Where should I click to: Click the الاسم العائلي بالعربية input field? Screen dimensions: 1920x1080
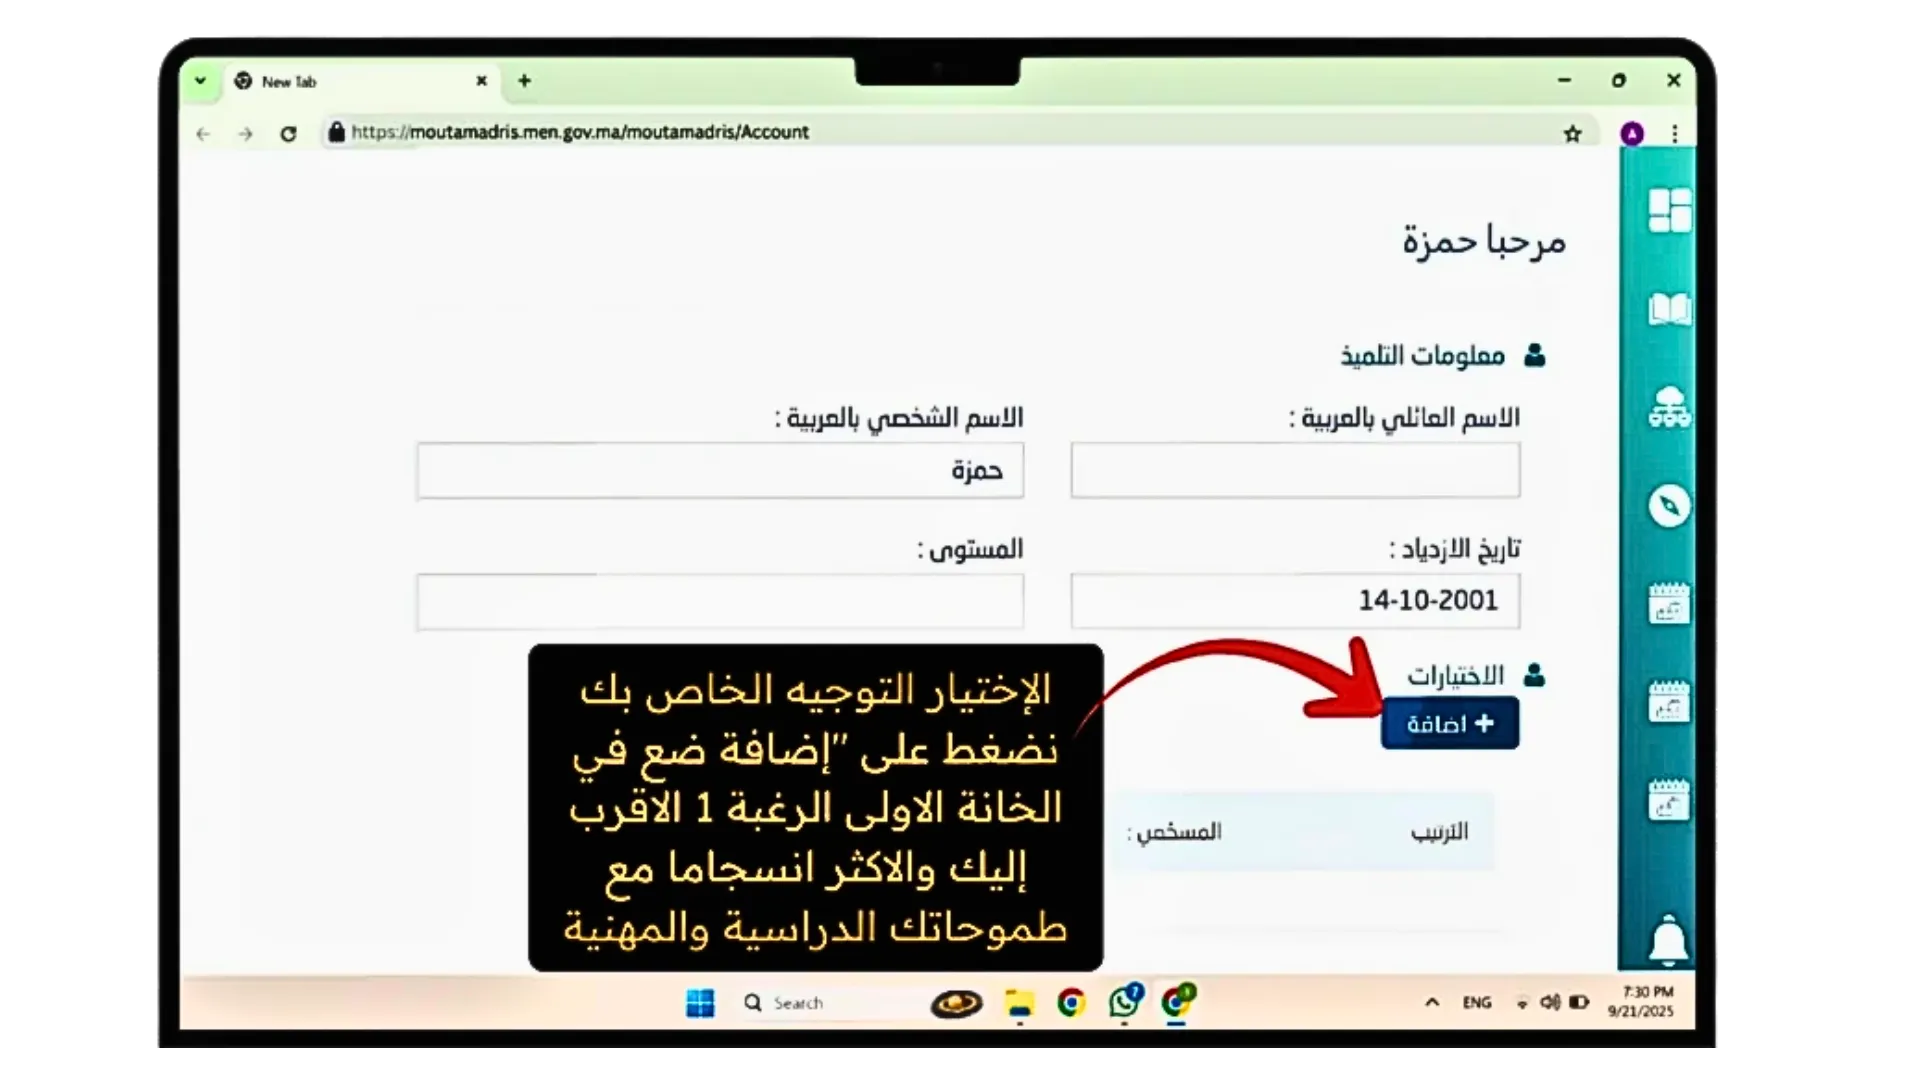(x=1295, y=470)
